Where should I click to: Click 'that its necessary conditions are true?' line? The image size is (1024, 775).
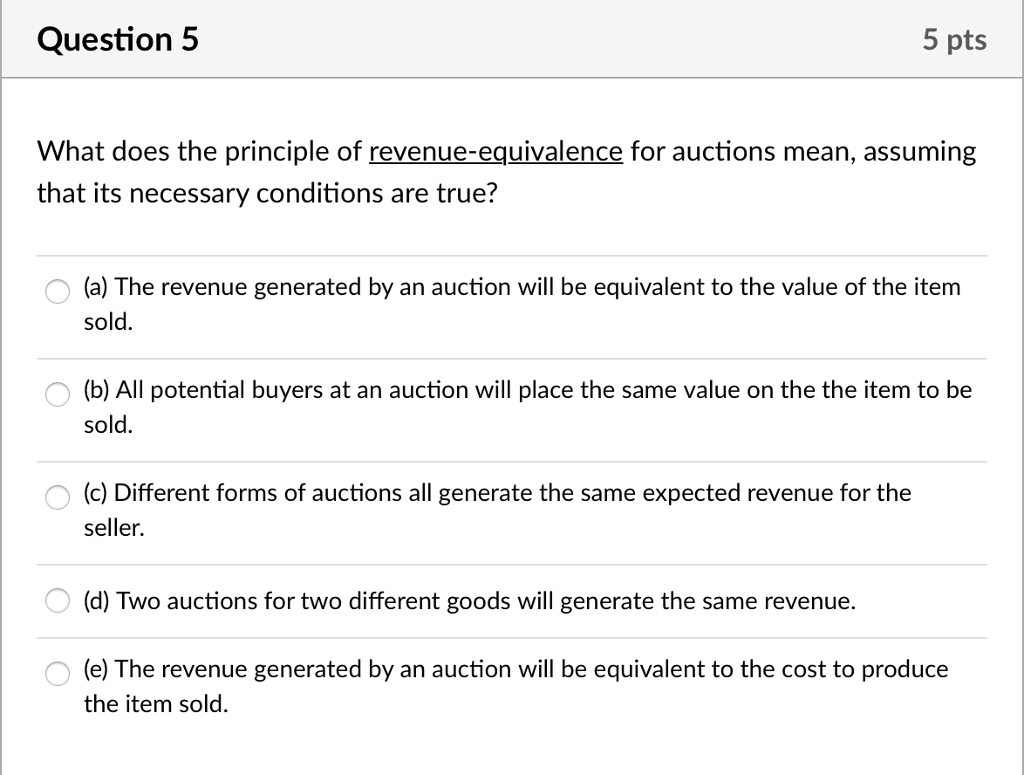(x=267, y=193)
